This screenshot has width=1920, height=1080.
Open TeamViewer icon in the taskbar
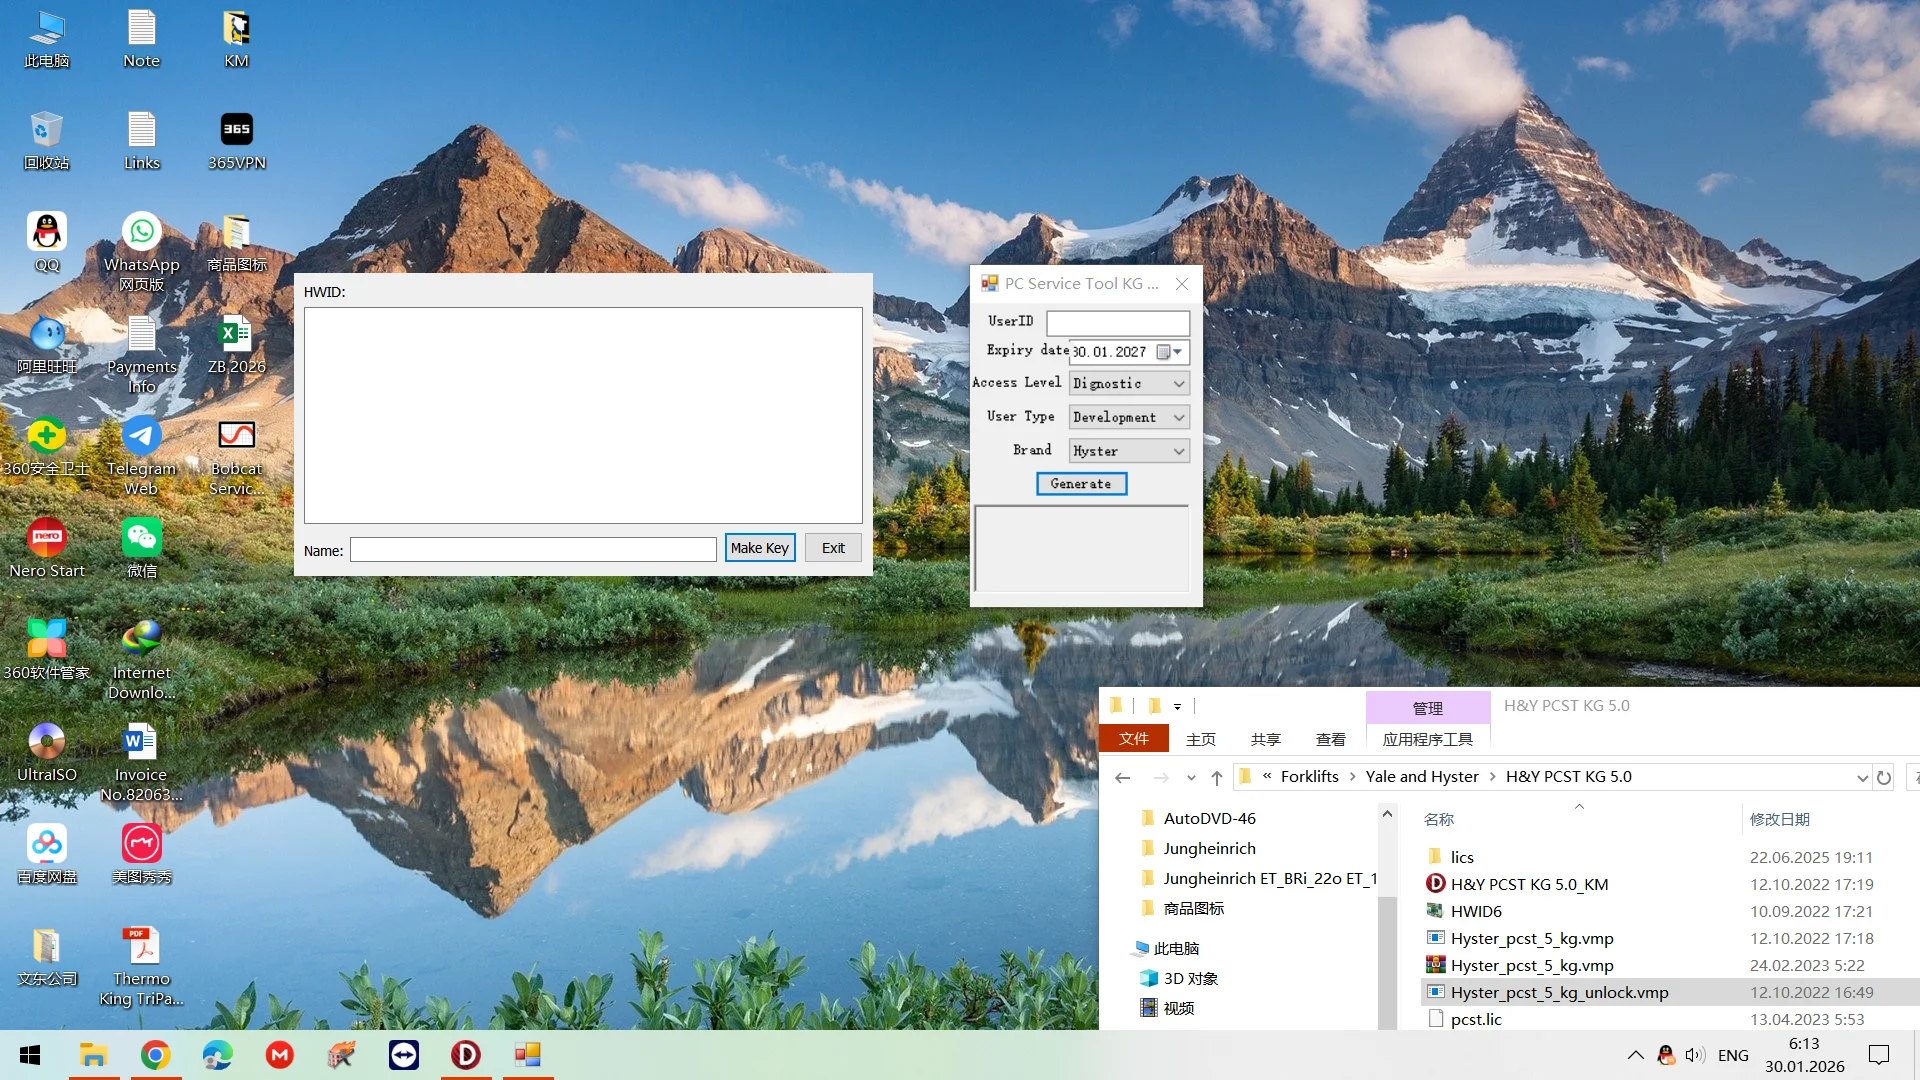click(404, 1055)
